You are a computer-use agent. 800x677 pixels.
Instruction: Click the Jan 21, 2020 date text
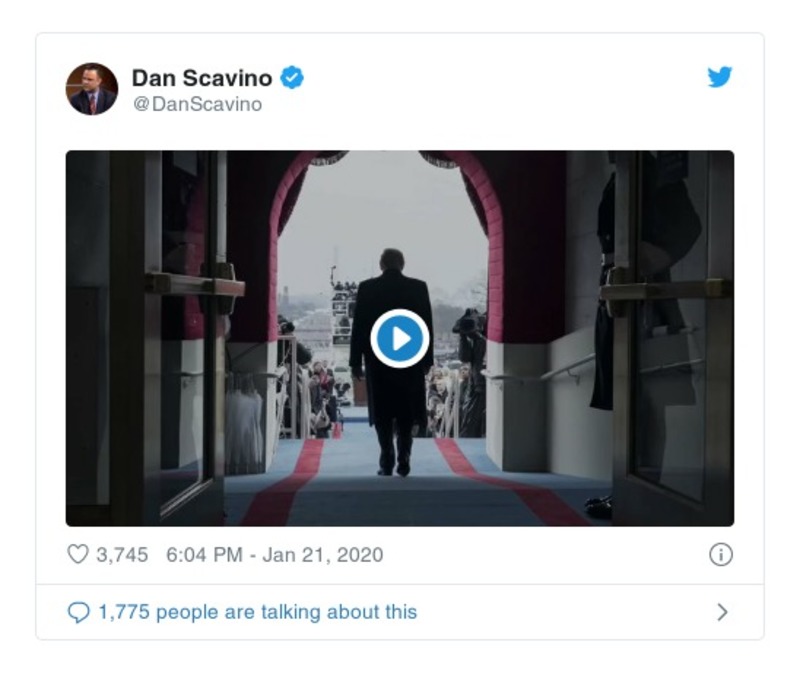click(322, 554)
